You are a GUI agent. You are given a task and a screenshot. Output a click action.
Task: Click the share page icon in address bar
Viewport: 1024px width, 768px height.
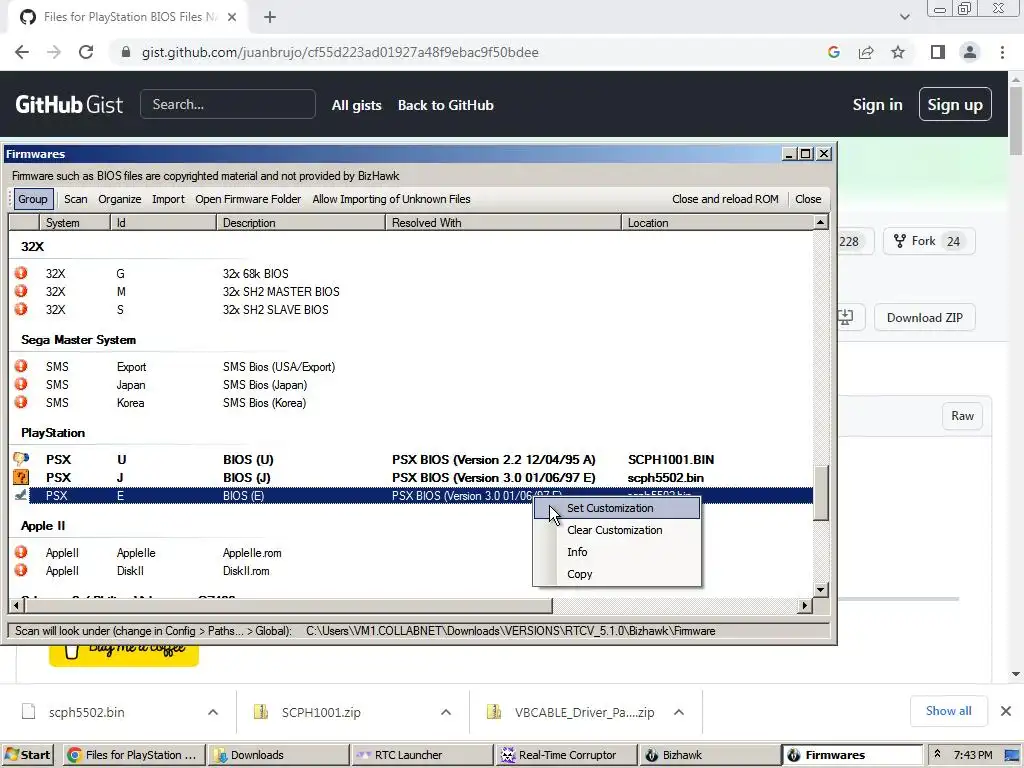(866, 52)
